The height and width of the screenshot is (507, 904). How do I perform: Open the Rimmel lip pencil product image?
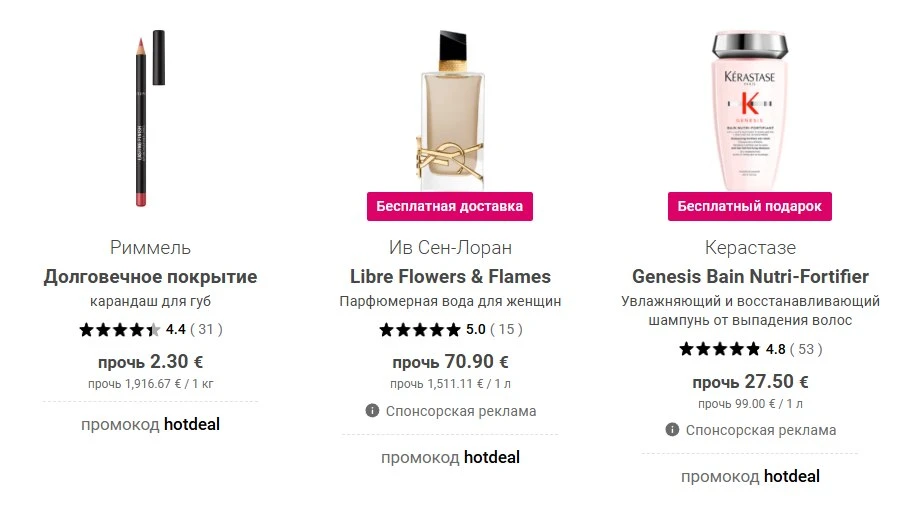pos(150,118)
